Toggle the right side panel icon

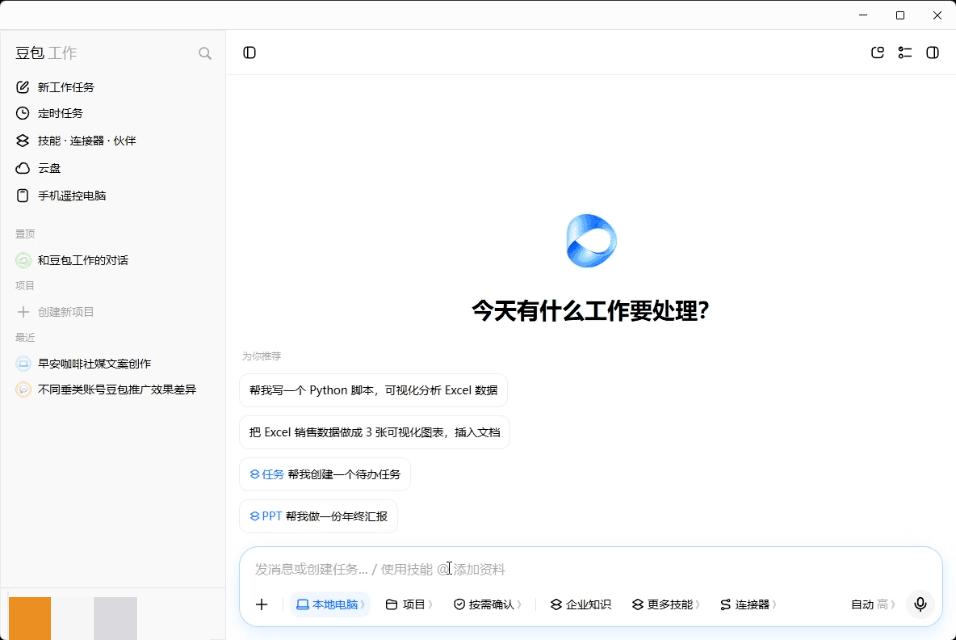(932, 52)
